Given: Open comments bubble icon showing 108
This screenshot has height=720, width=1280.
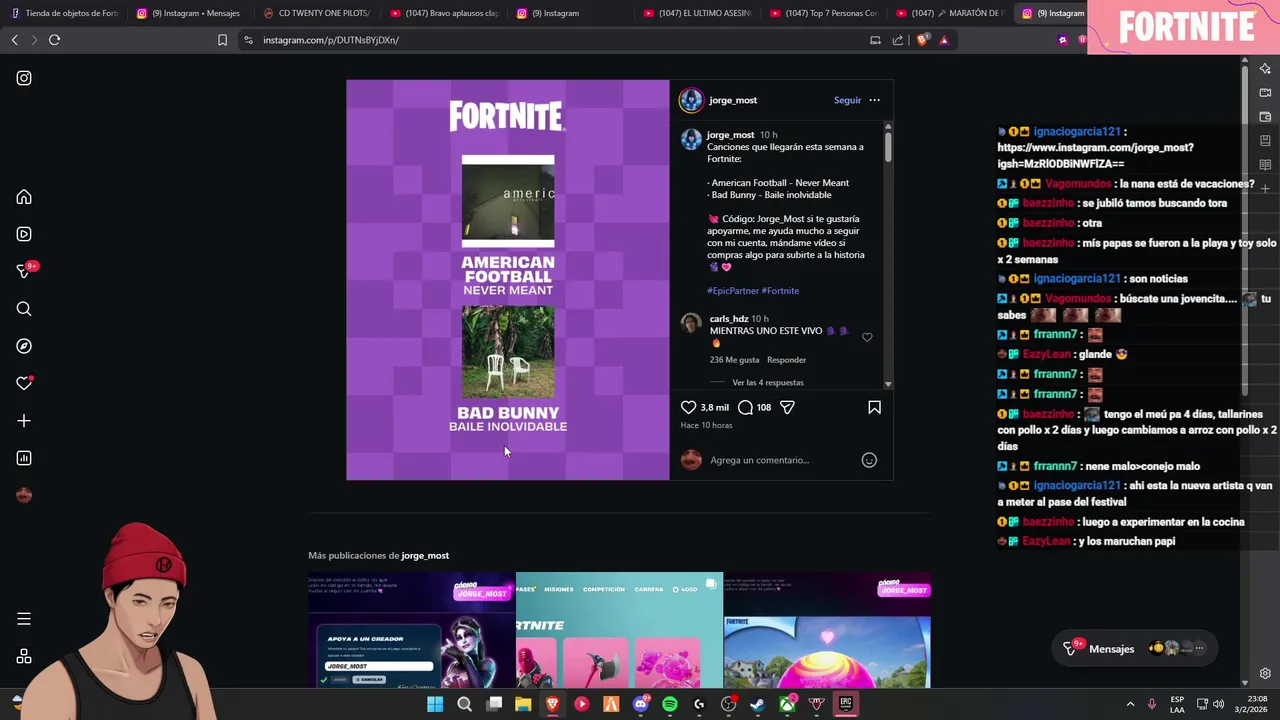Looking at the screenshot, I should pyautogui.click(x=745, y=407).
